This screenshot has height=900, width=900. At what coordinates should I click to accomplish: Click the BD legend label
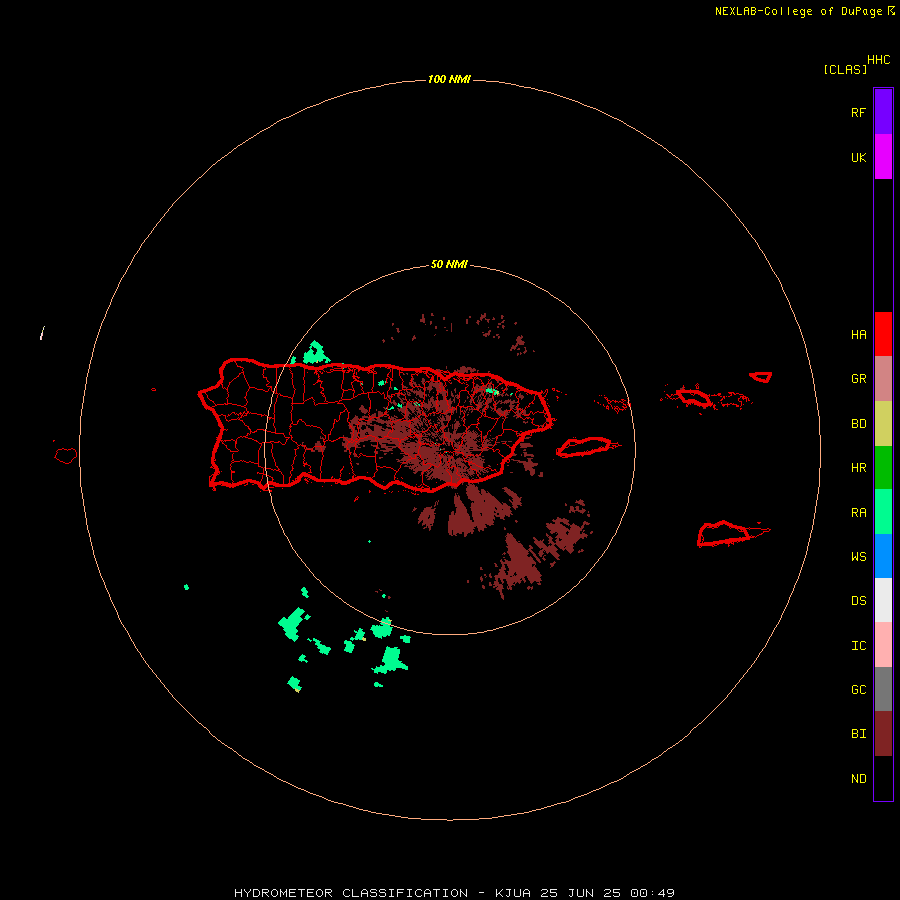(858, 424)
